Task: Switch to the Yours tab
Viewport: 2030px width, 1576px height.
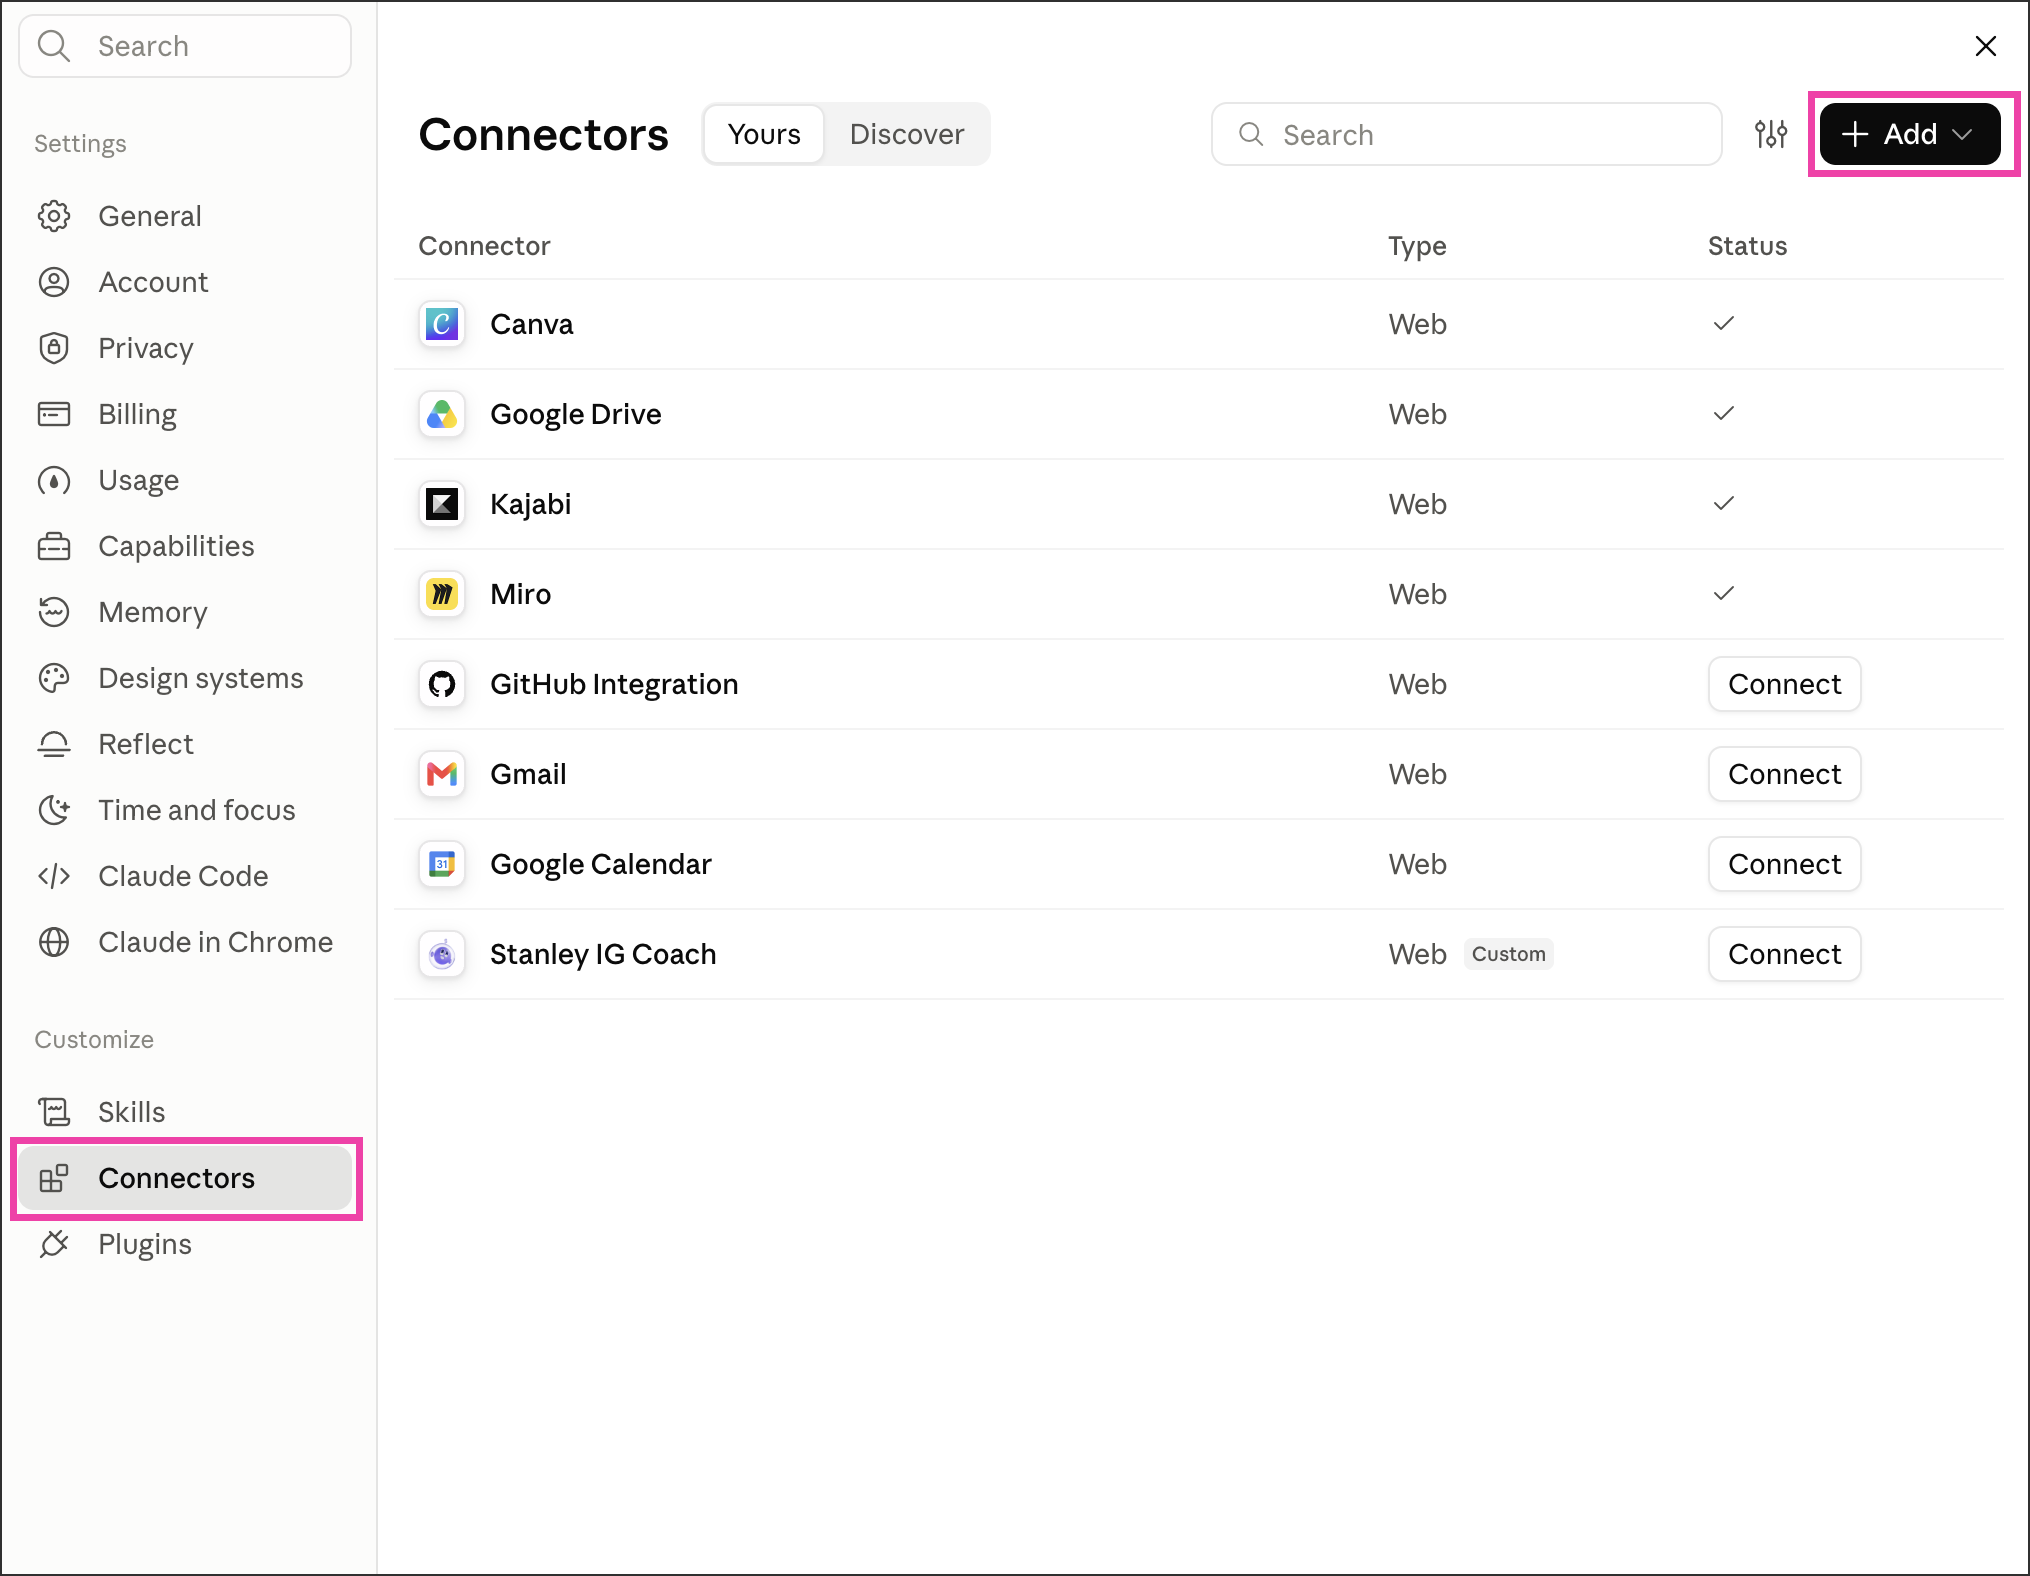Action: [764, 134]
